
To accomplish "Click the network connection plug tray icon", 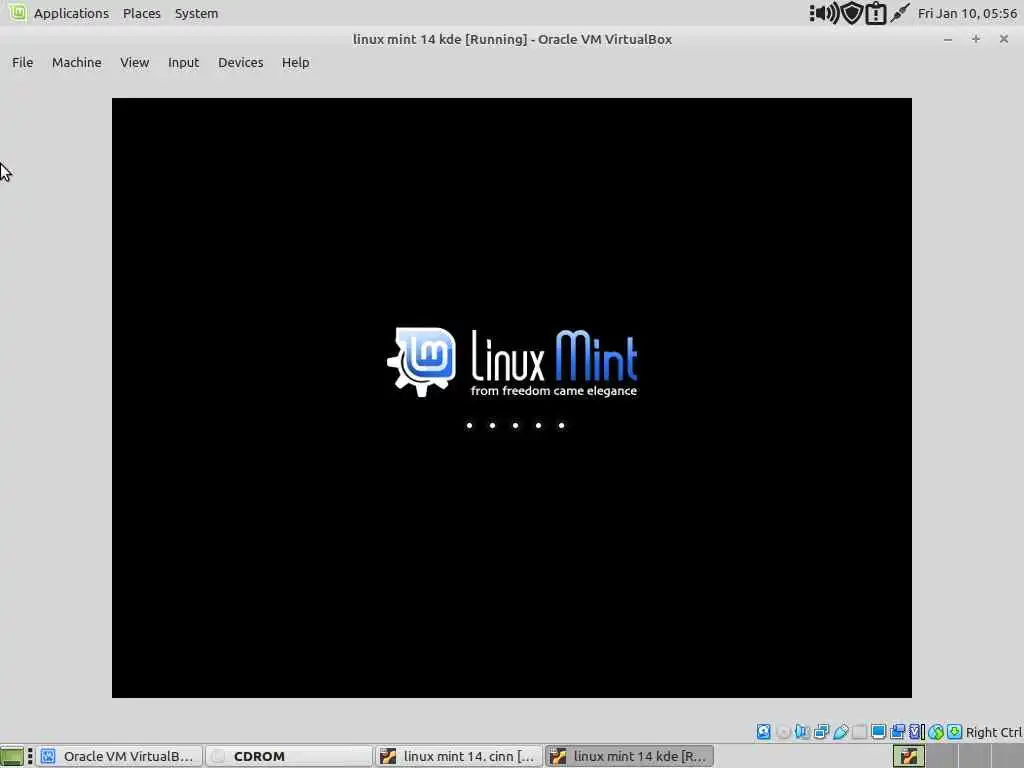I will [x=900, y=13].
